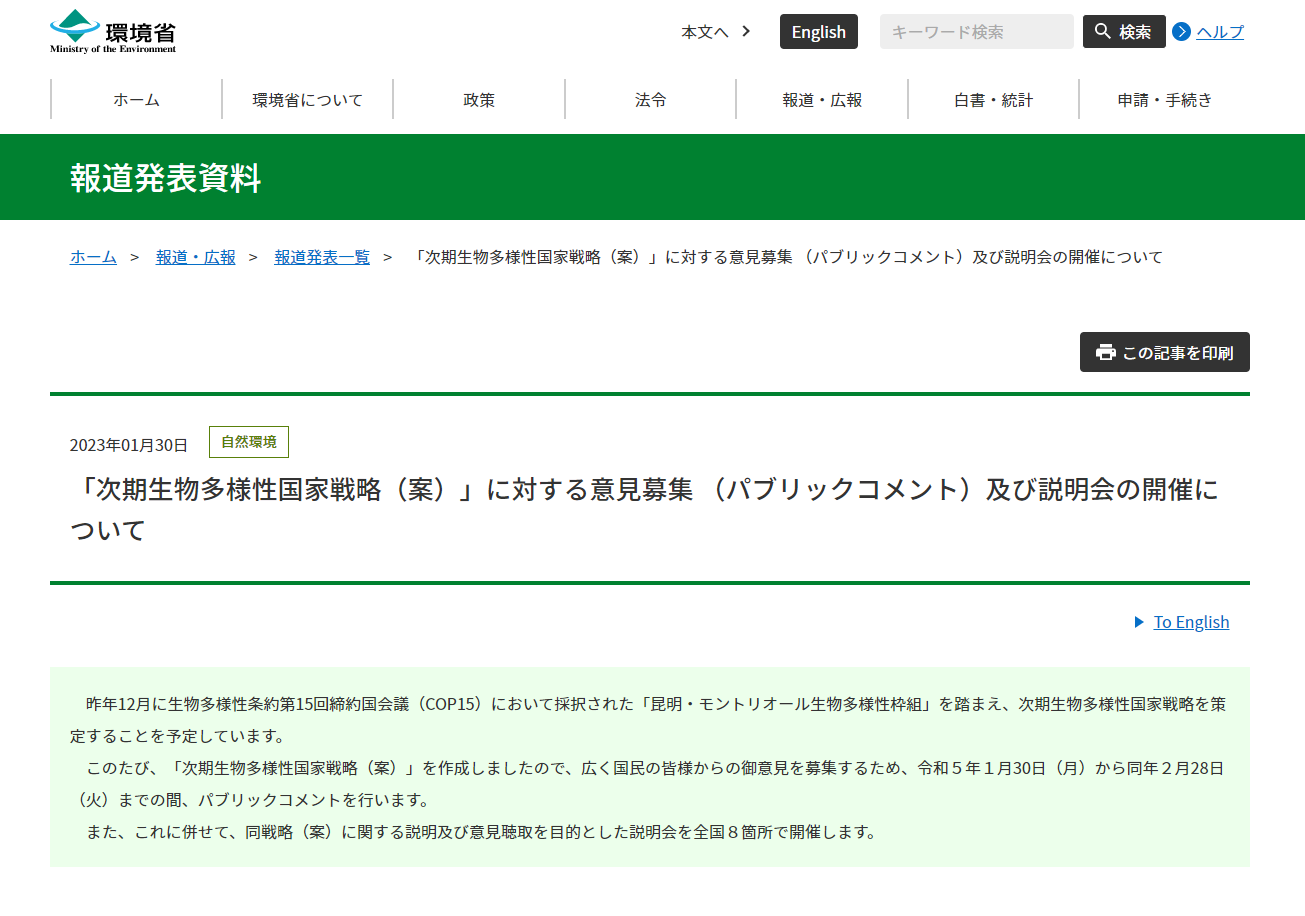Switch site language with English button
The image size is (1305, 916).
[x=818, y=32]
